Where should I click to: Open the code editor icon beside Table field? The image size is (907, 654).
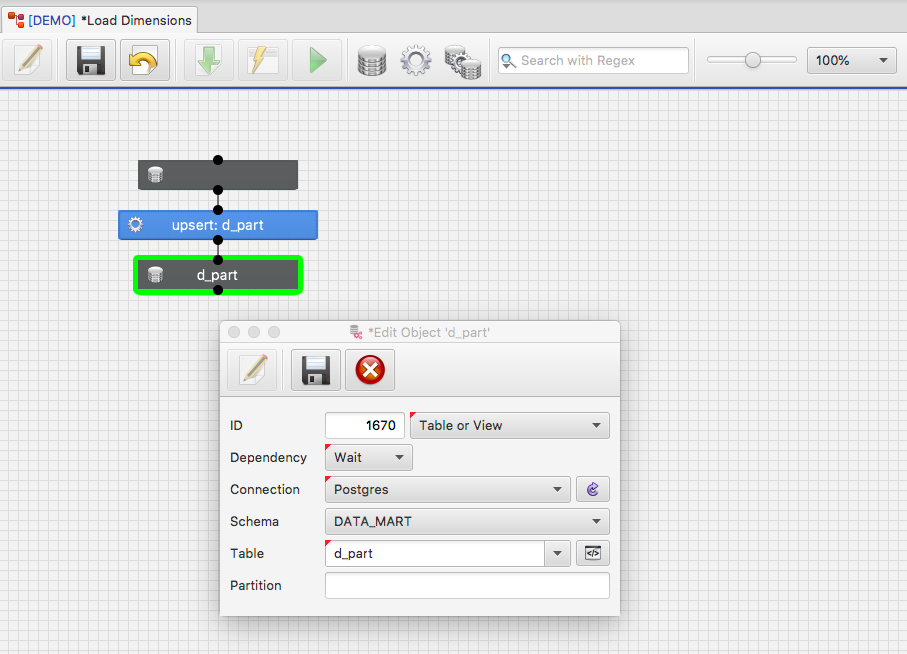pos(592,553)
